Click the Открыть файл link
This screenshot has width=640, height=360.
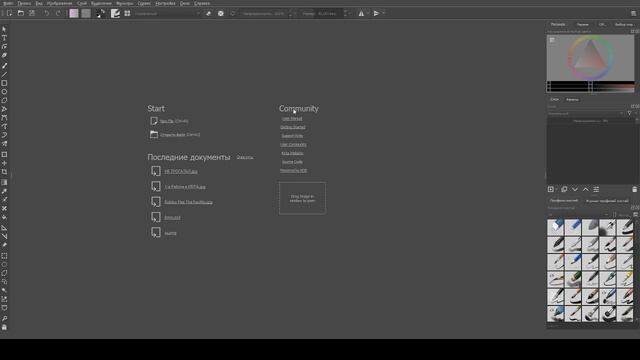(172, 134)
